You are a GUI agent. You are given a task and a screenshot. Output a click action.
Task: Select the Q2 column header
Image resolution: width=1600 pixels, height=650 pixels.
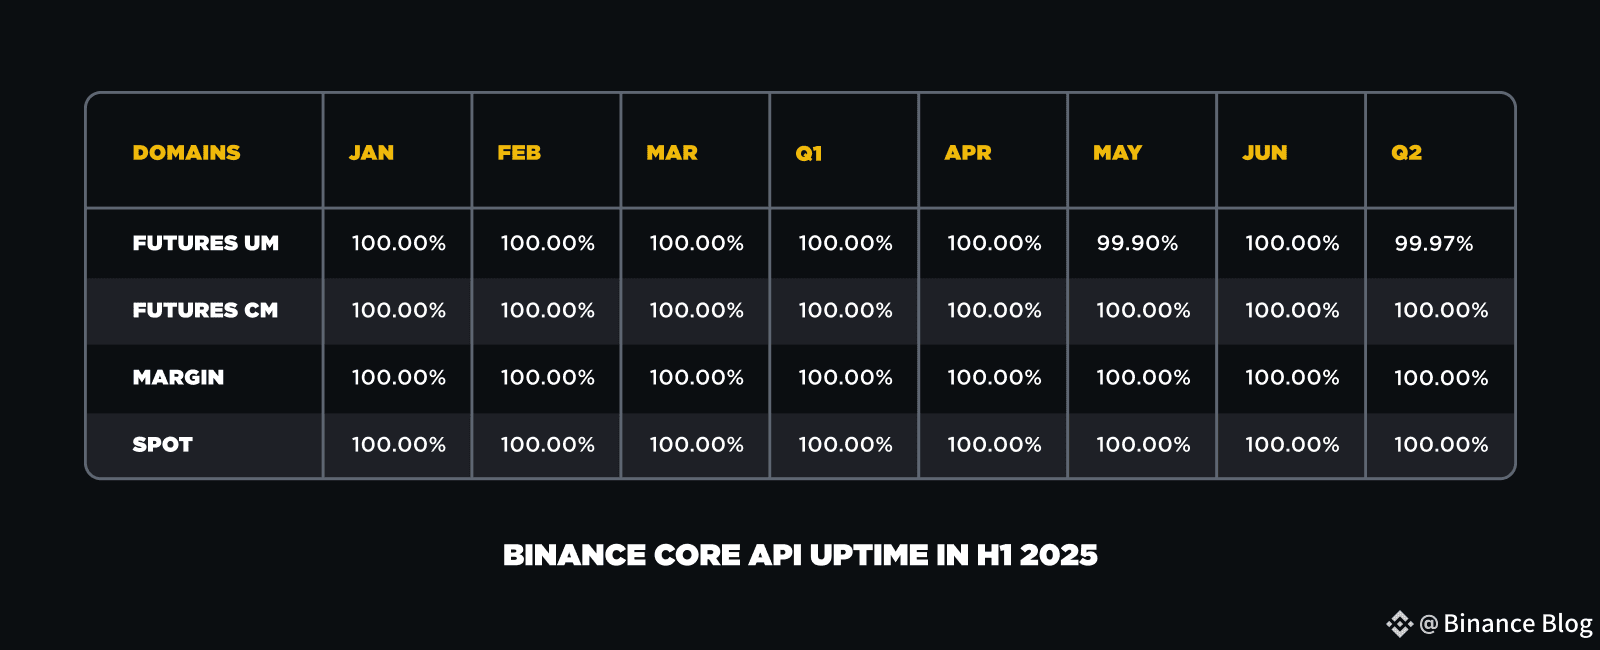[x=1406, y=152]
